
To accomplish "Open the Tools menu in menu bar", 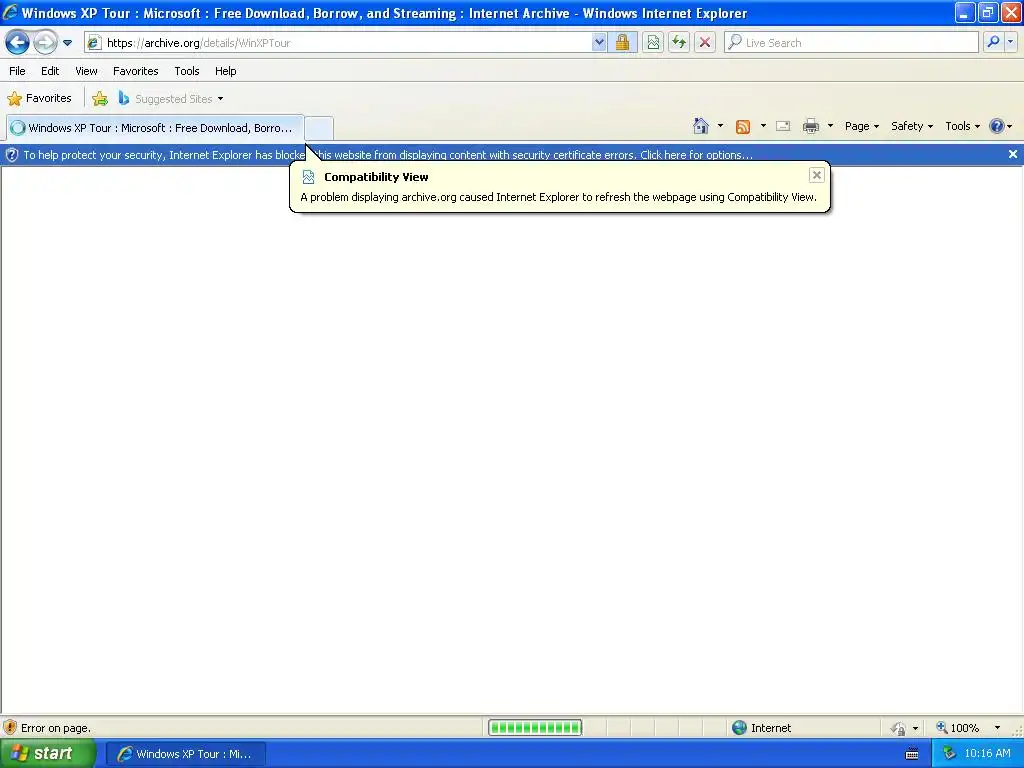I will pos(187,71).
